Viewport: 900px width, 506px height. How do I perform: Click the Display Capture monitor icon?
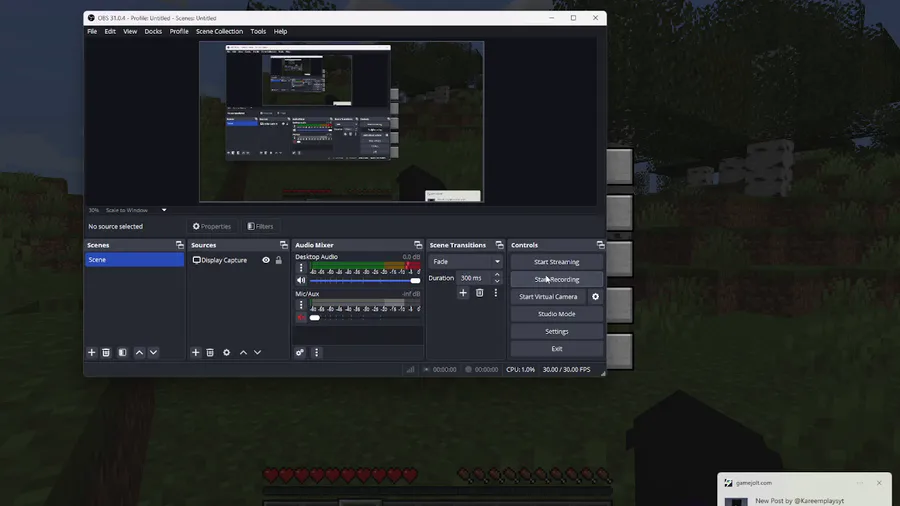coord(196,260)
